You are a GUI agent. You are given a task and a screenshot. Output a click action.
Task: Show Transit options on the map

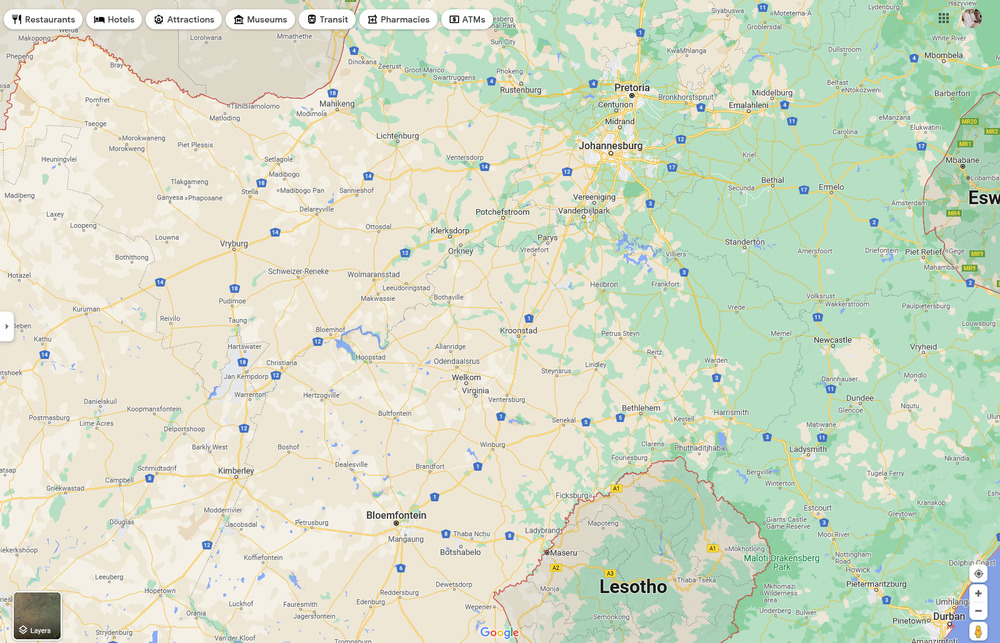[327, 19]
